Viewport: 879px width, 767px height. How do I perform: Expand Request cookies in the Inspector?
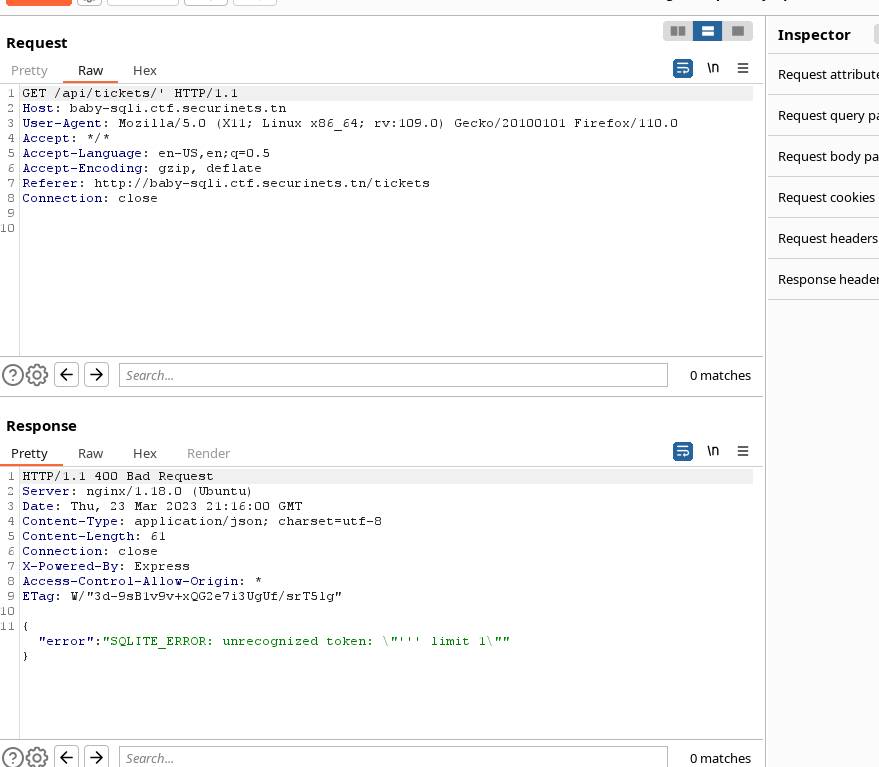pos(824,197)
